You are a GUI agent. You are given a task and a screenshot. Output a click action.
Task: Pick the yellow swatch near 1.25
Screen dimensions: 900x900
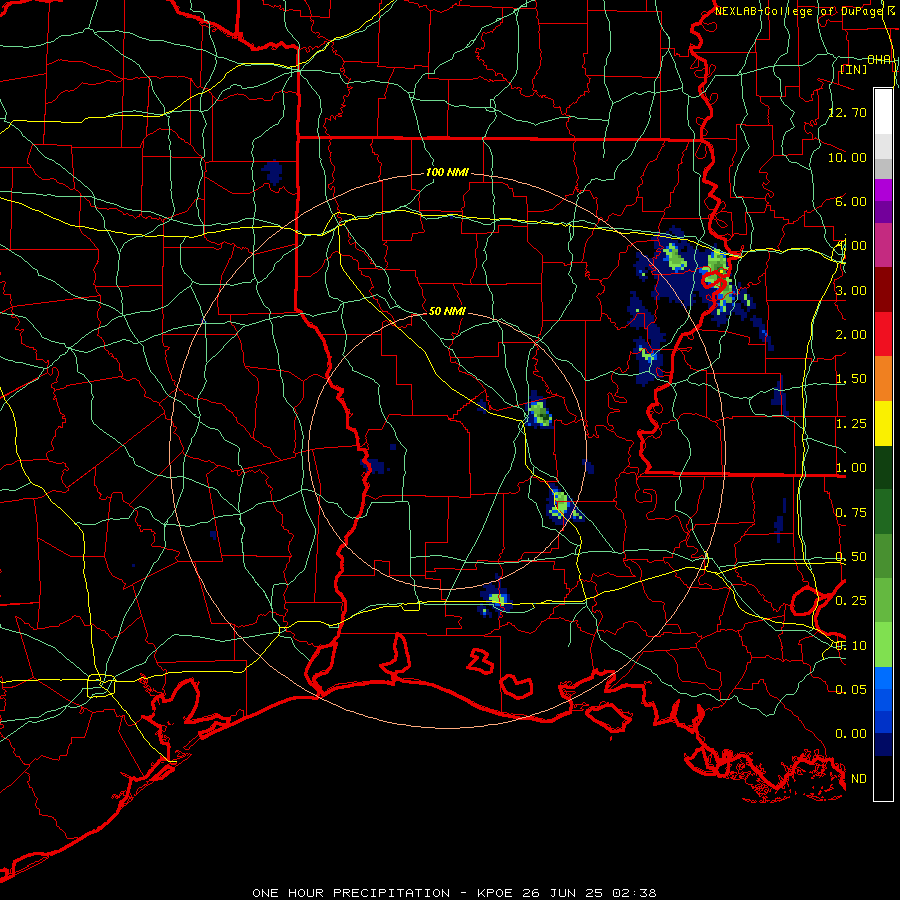pos(883,423)
